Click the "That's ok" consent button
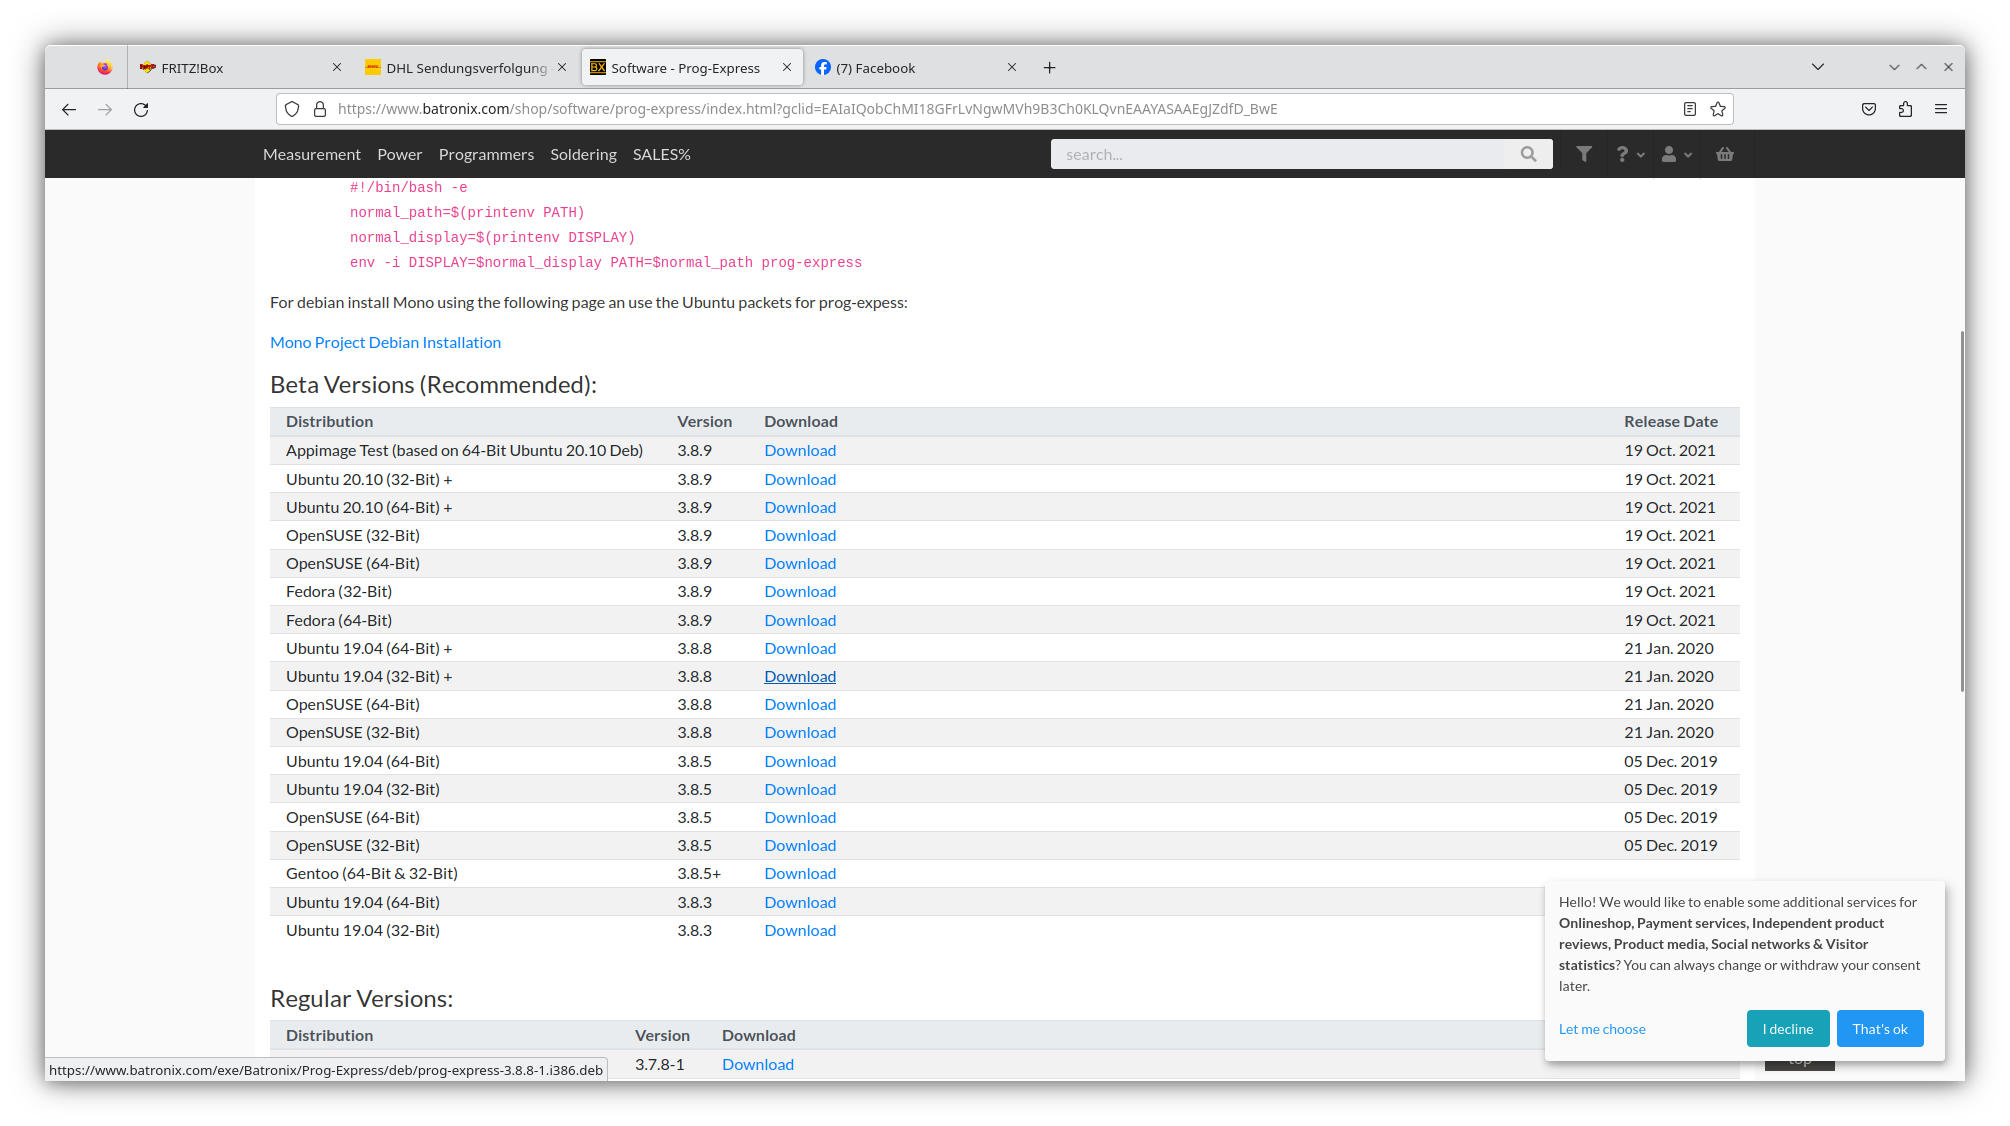Screen dimensions: 2010x1126 [1879, 1029]
